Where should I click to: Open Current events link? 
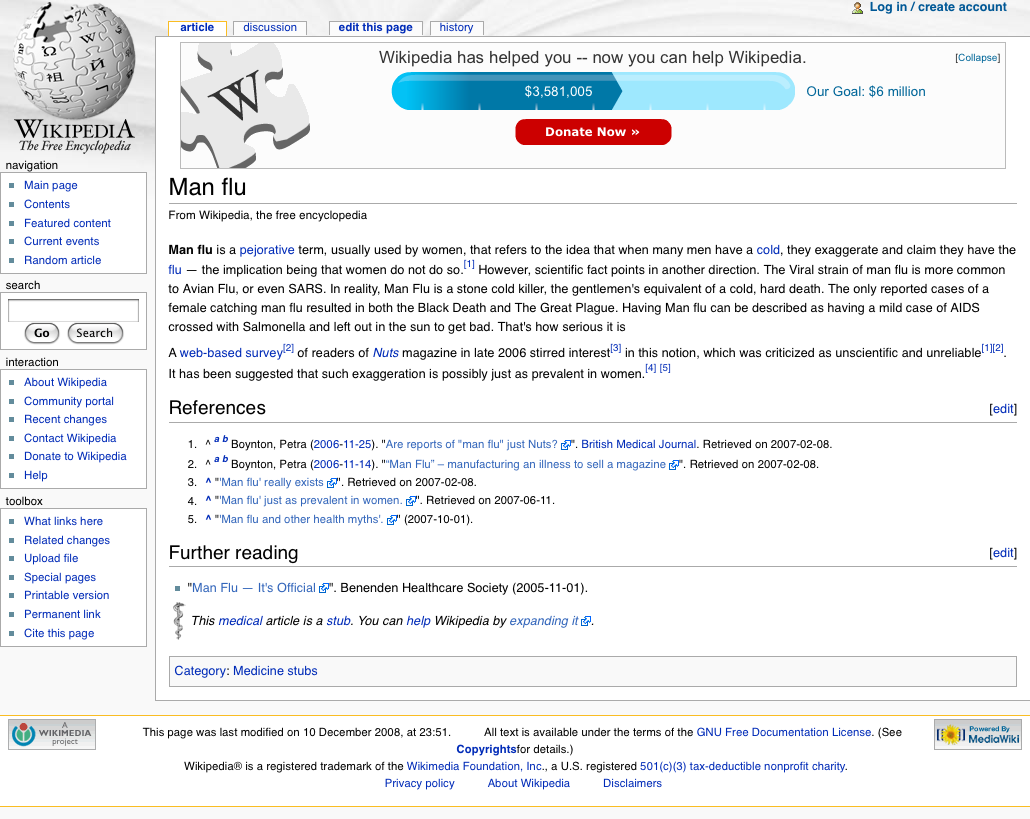[62, 242]
